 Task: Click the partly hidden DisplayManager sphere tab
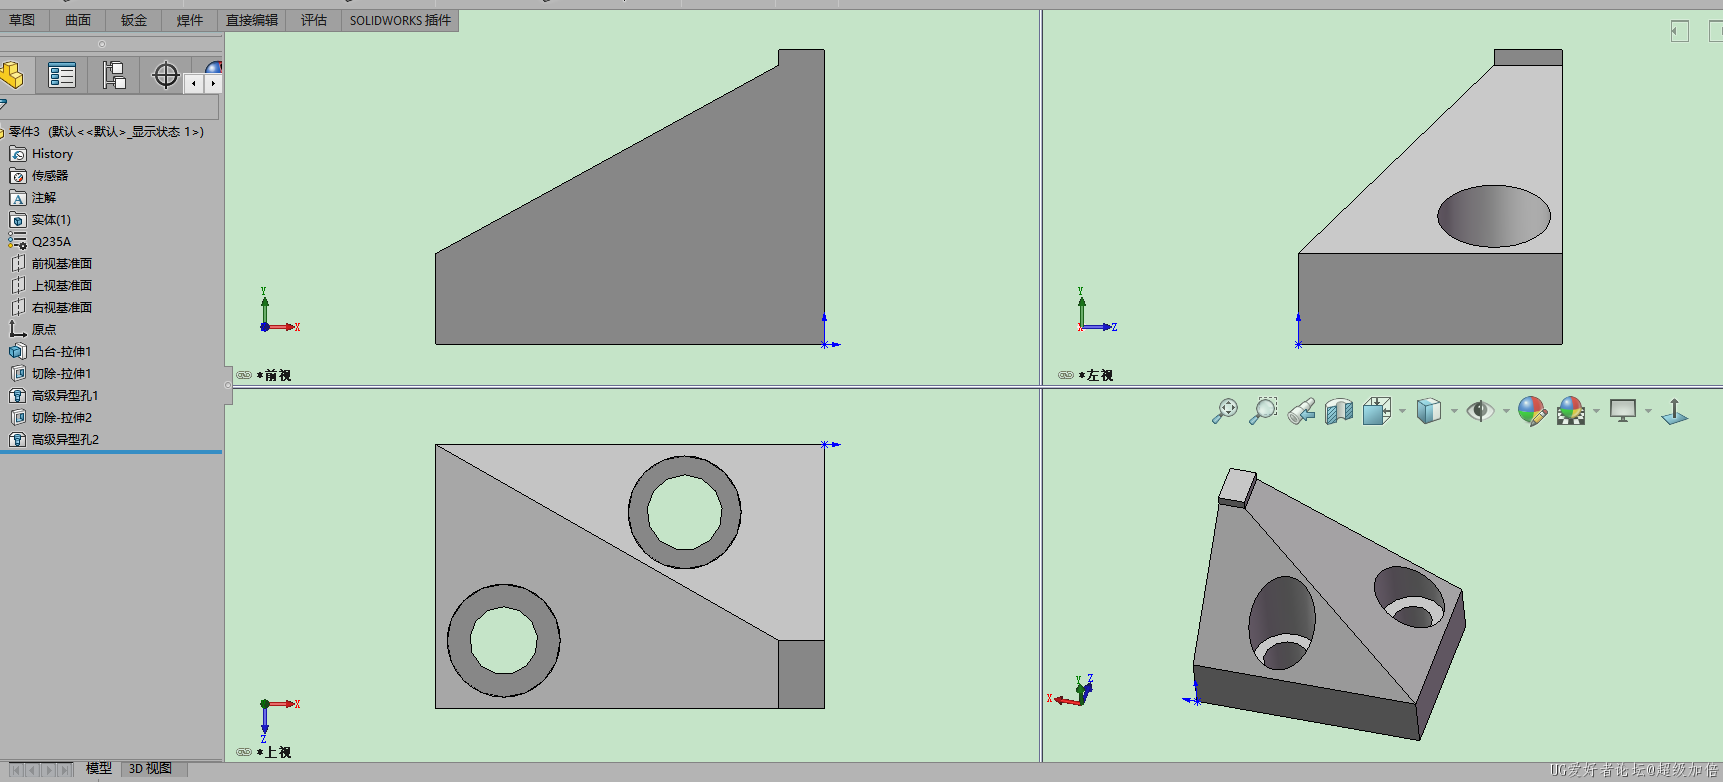point(214,68)
